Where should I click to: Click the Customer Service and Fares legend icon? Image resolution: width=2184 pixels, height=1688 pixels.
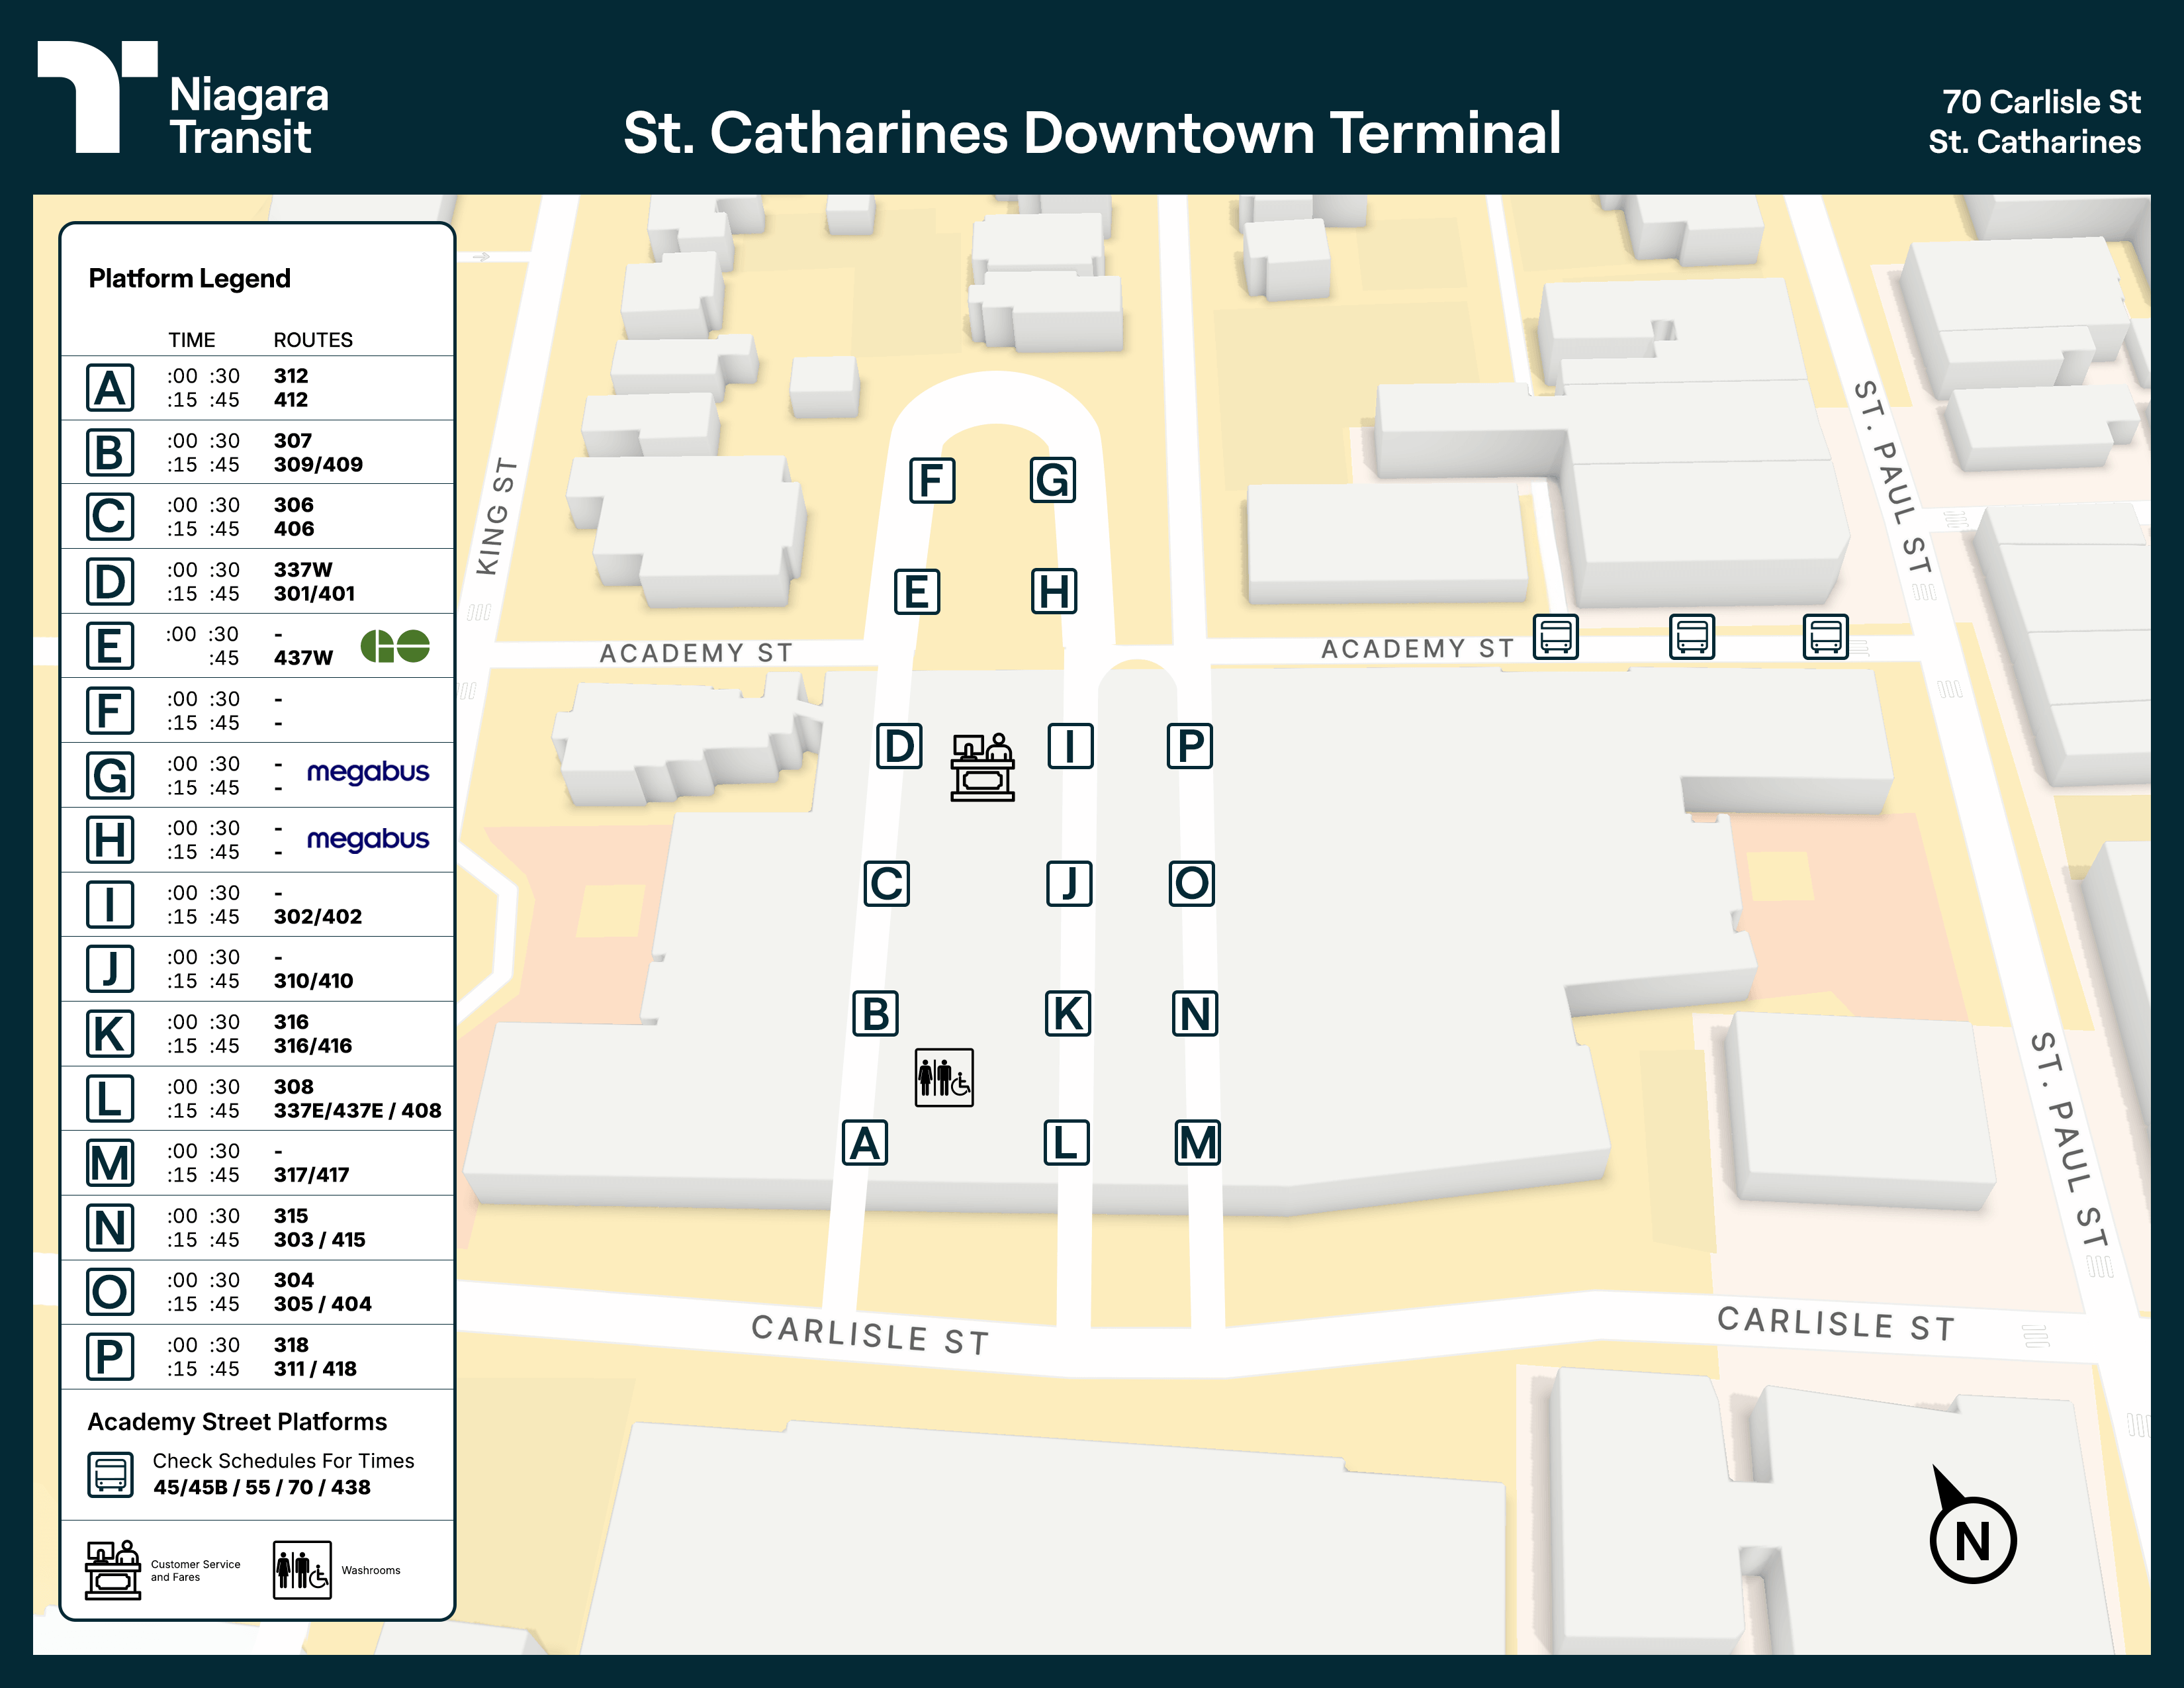coord(113,1570)
